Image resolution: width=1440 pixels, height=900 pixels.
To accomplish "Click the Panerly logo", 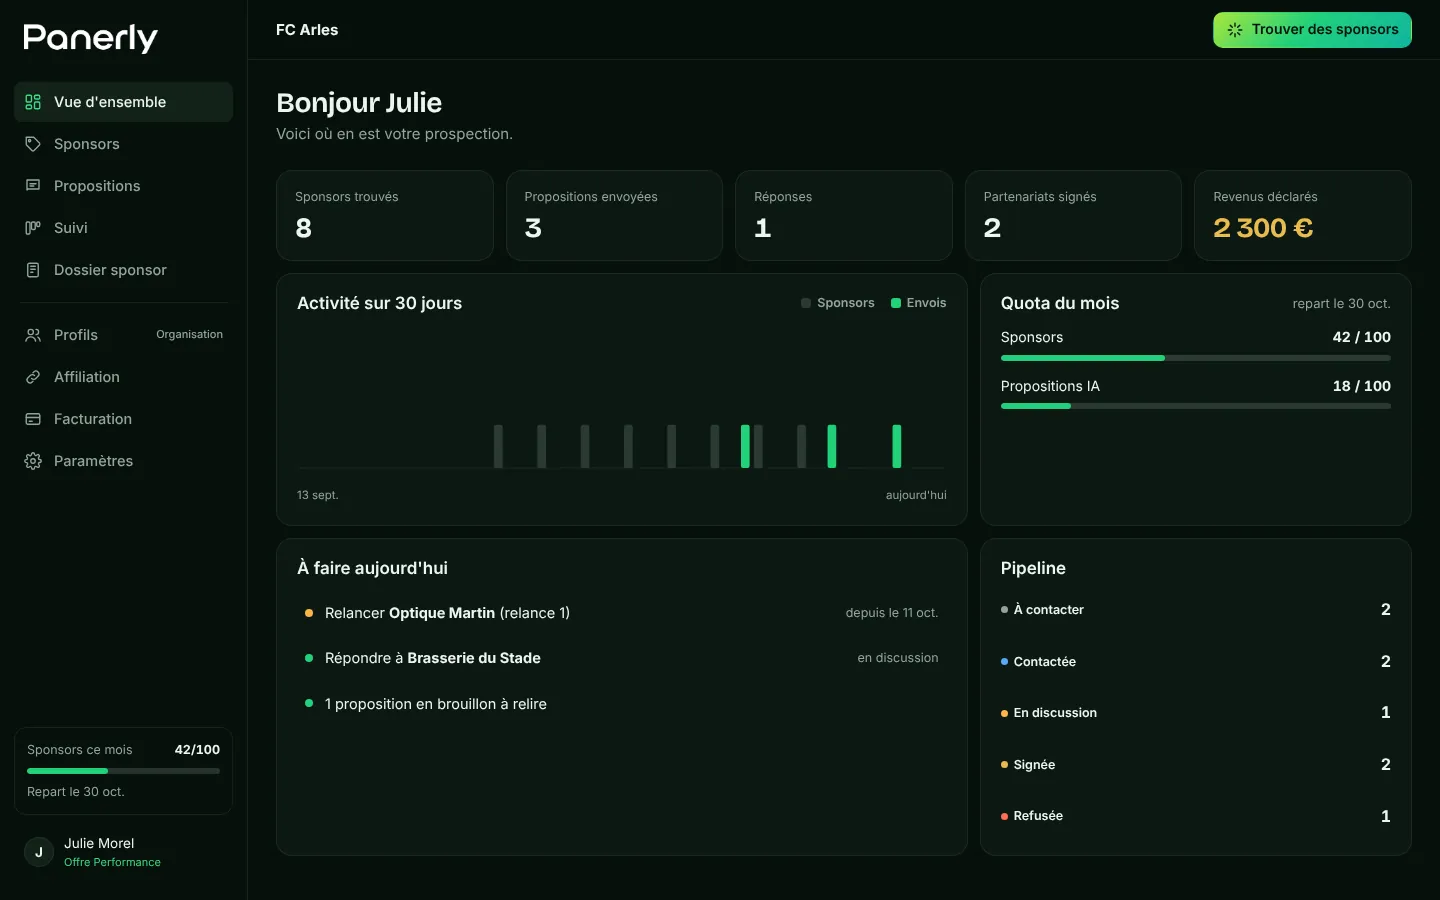I will (91, 38).
